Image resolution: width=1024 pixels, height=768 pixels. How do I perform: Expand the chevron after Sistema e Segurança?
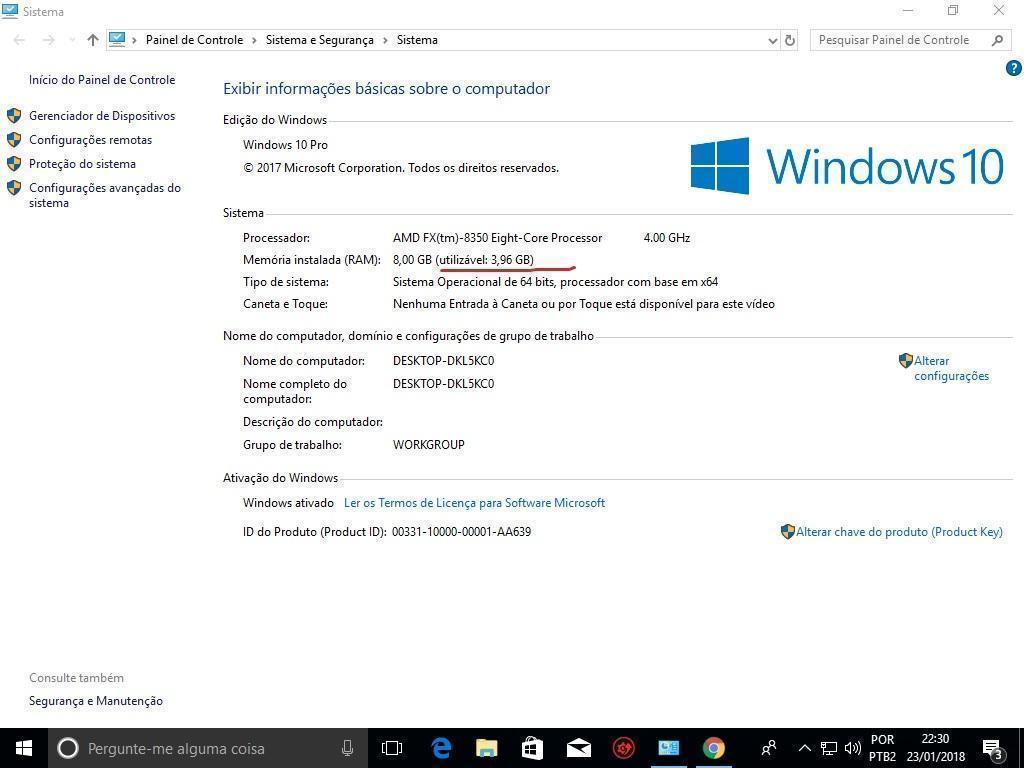click(x=385, y=40)
